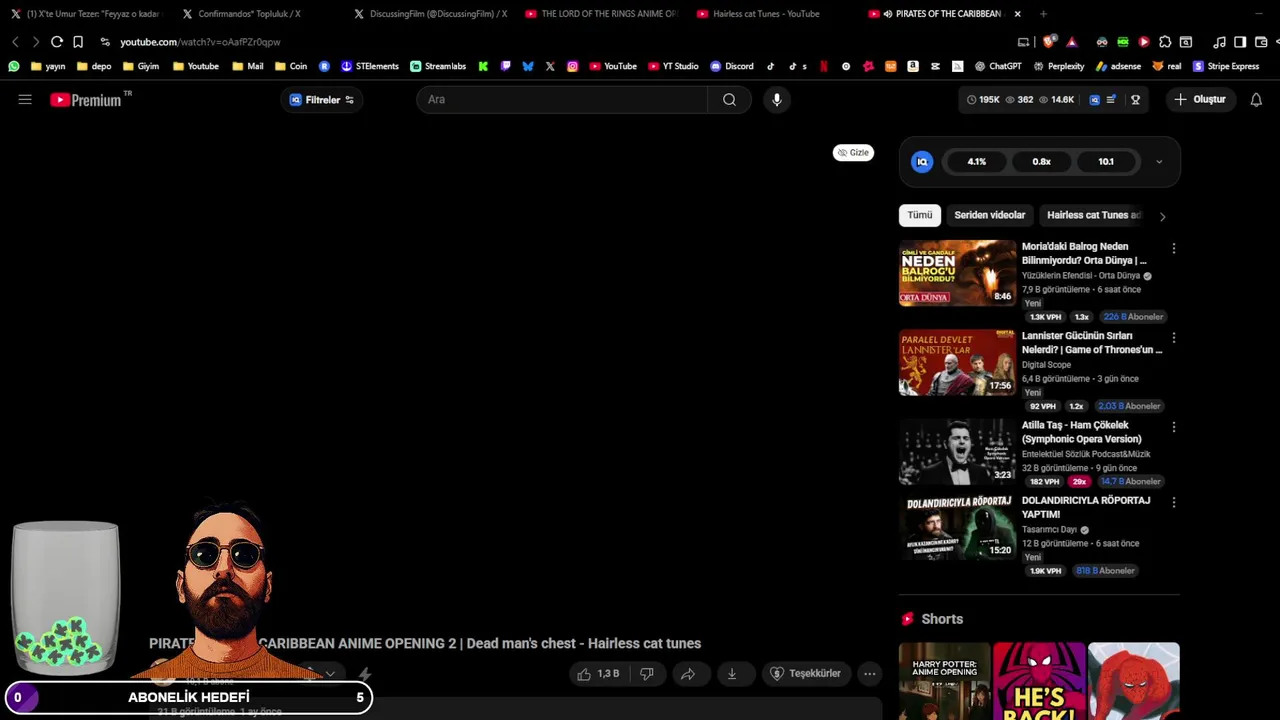Open the Atilla Taş Ham Çökelek thumbnail
Screen dimensions: 1280x720
(957, 452)
